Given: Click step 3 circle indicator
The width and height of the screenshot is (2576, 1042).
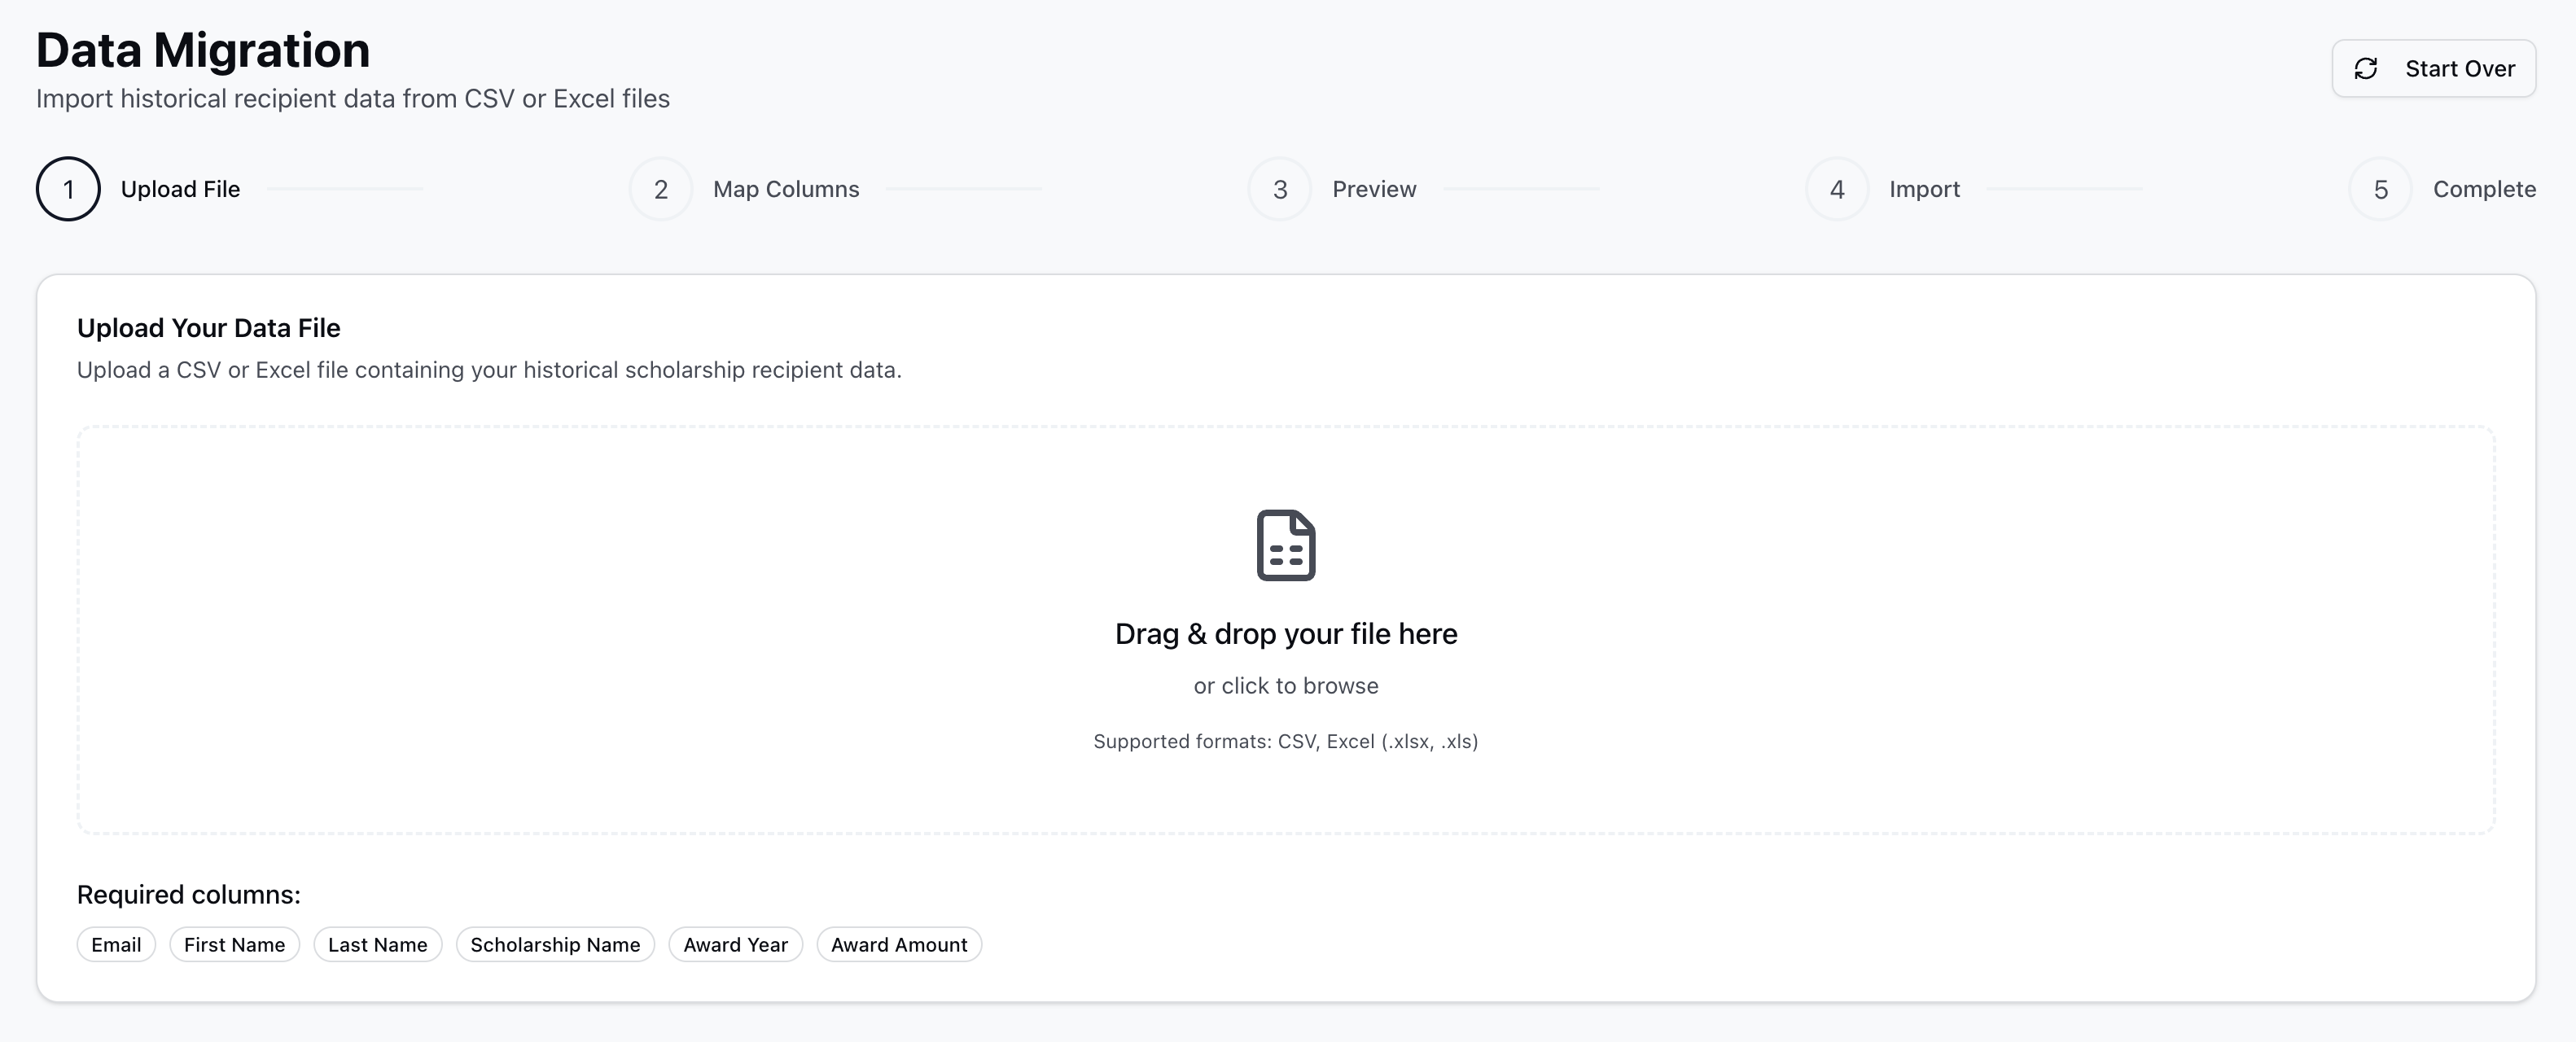Looking at the screenshot, I should pos(1280,189).
